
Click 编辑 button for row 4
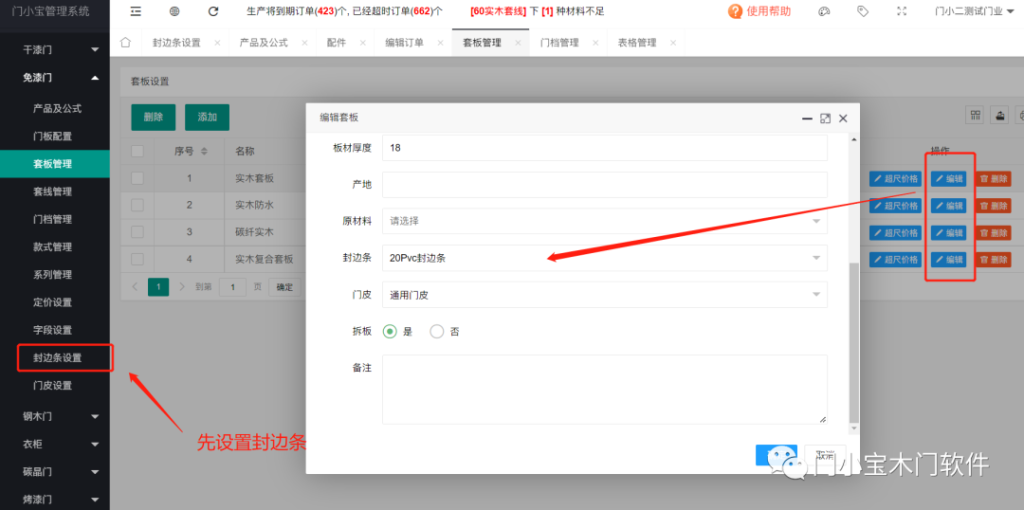(x=949, y=260)
